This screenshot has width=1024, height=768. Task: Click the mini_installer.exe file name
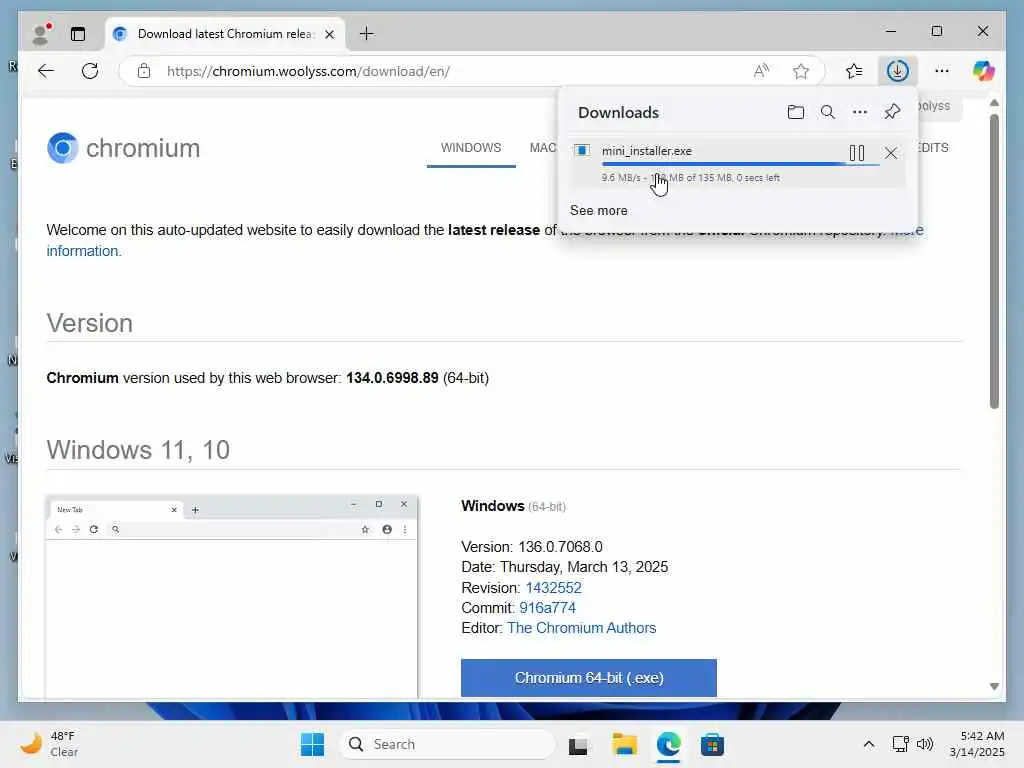647,151
